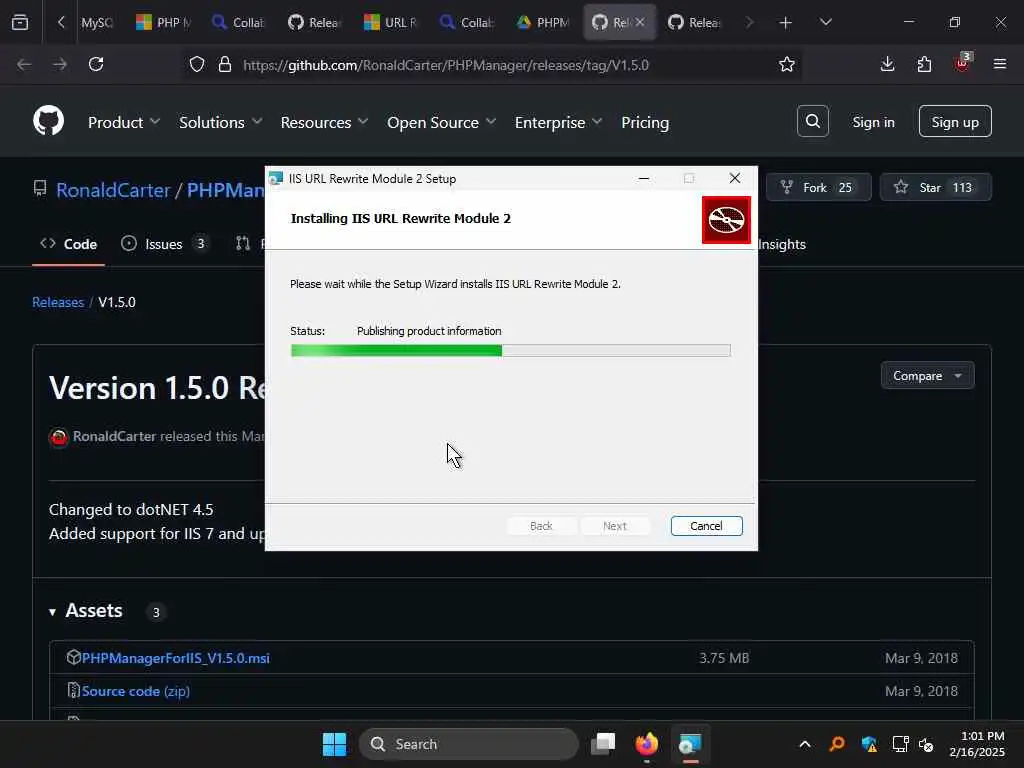Open the list all tabs dropdown
Viewport: 1024px width, 768px height.
[x=825, y=23]
